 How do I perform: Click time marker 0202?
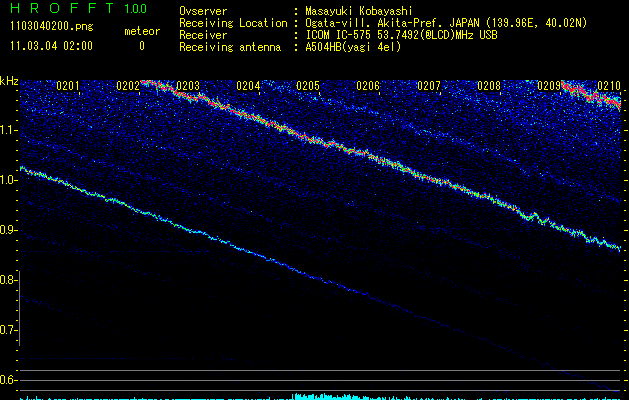click(128, 86)
